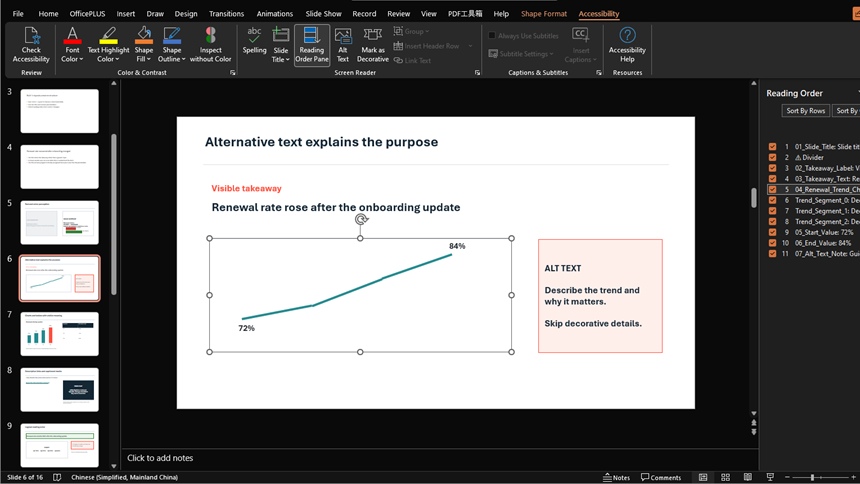Viewport: 860px width, 484px height.
Task: Uncheck 02_Takeaway_Label checkbox
Action: 772,168
